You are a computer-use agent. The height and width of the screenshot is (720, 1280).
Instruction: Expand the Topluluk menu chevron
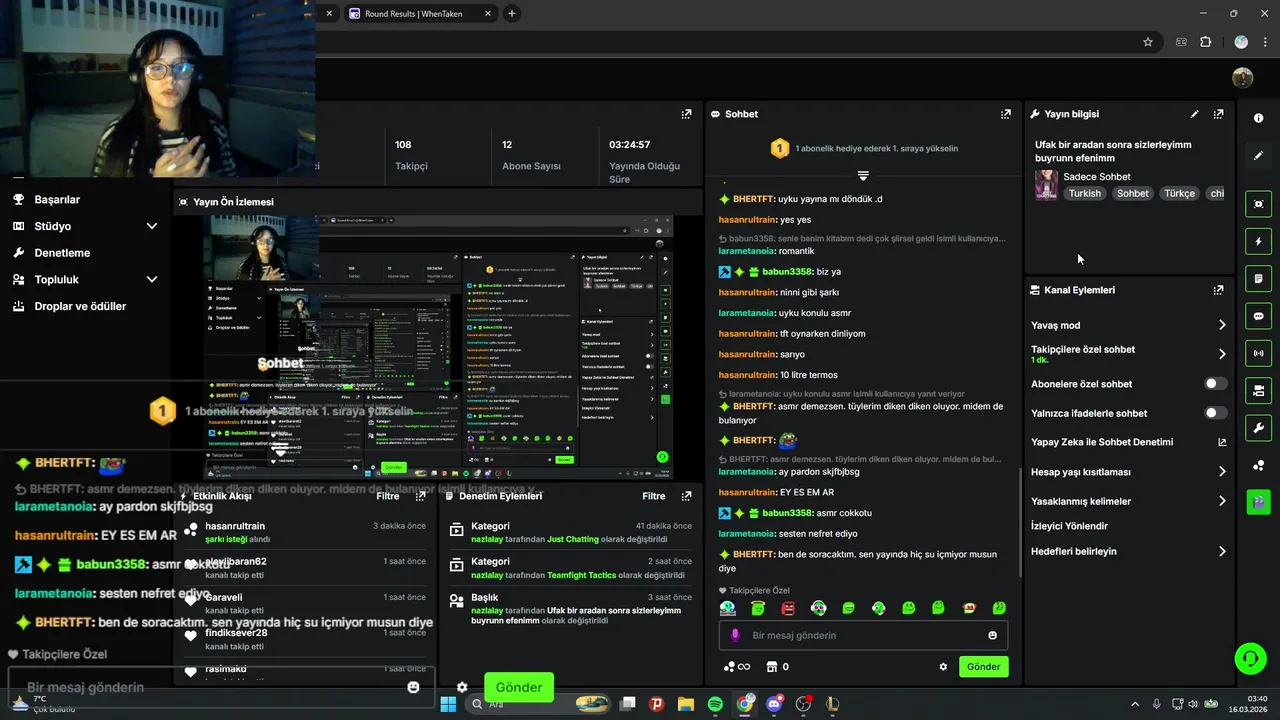point(152,280)
